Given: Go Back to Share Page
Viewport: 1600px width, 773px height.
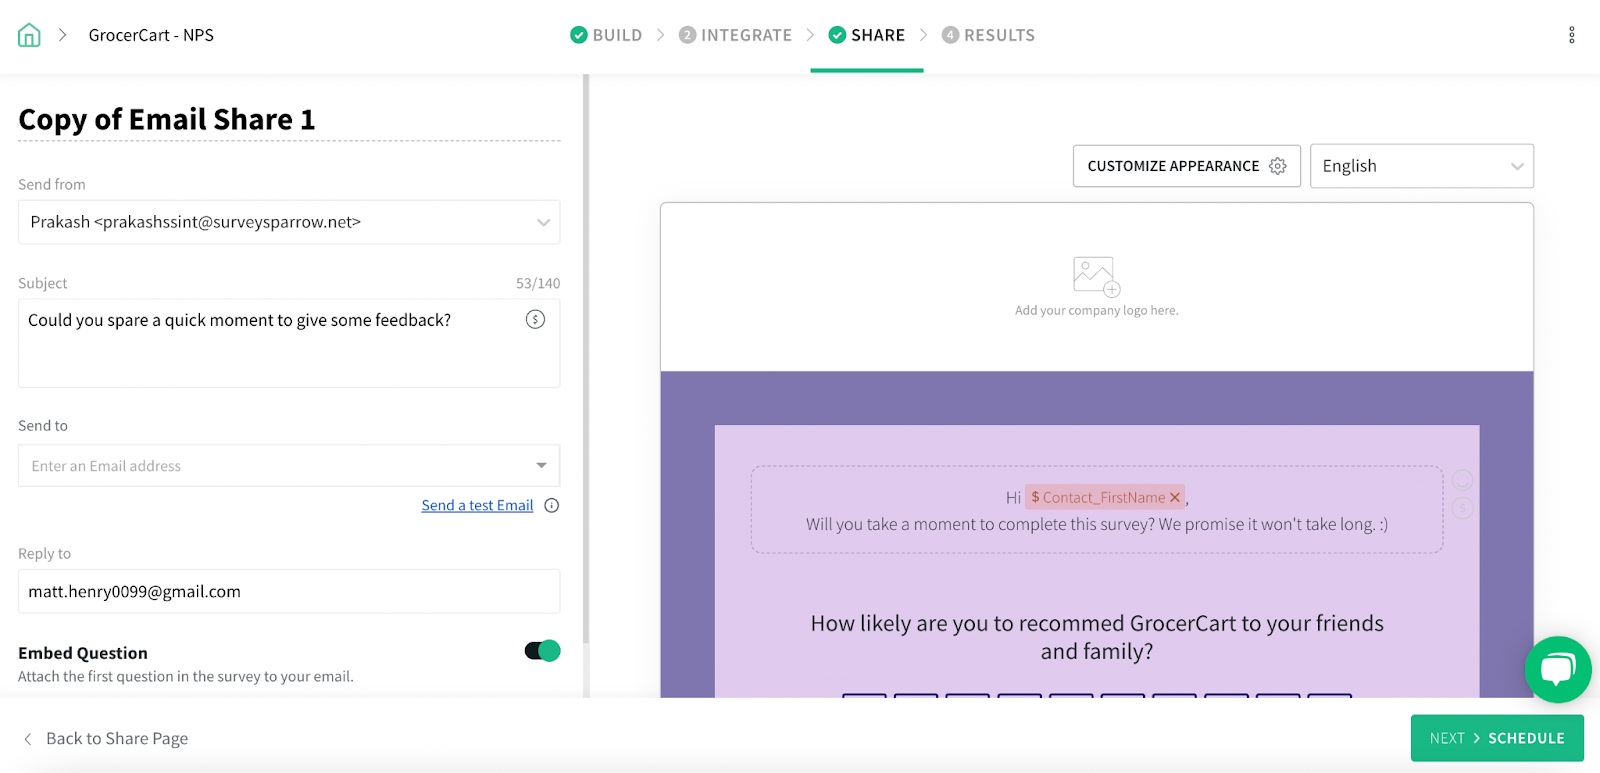Looking at the screenshot, I should [106, 738].
